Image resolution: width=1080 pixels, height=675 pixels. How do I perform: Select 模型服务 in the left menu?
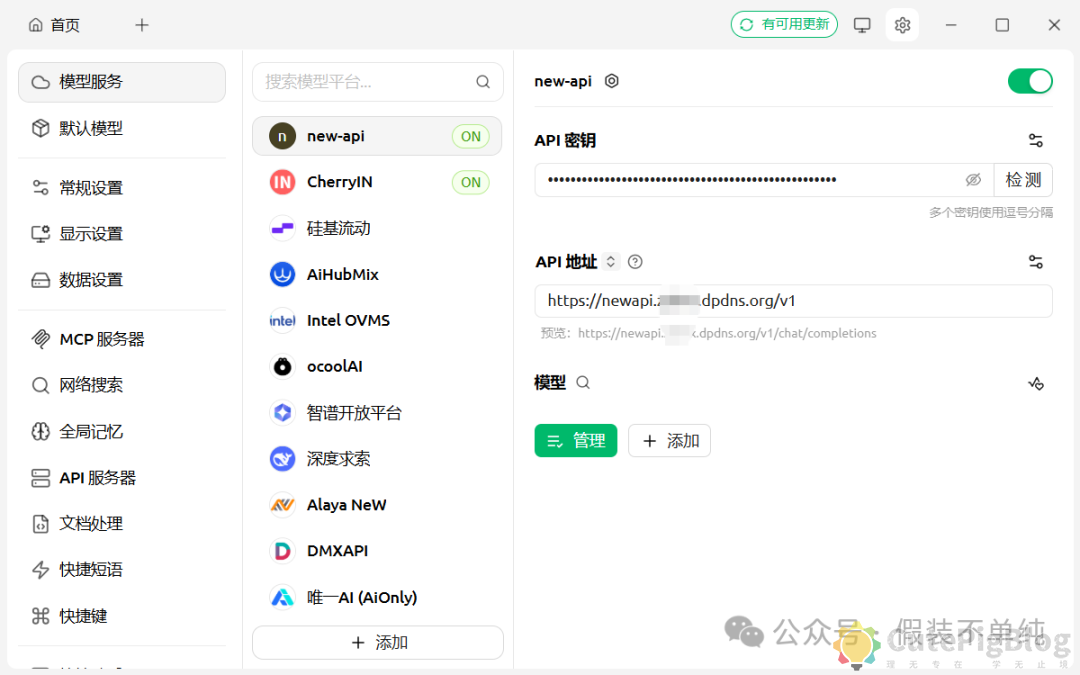pos(90,82)
